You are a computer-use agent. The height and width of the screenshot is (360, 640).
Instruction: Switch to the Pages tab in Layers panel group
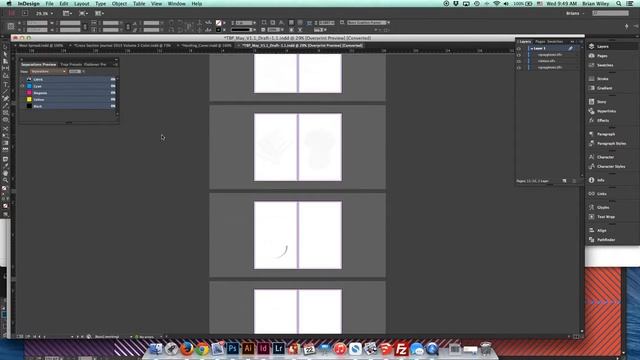(x=540, y=42)
